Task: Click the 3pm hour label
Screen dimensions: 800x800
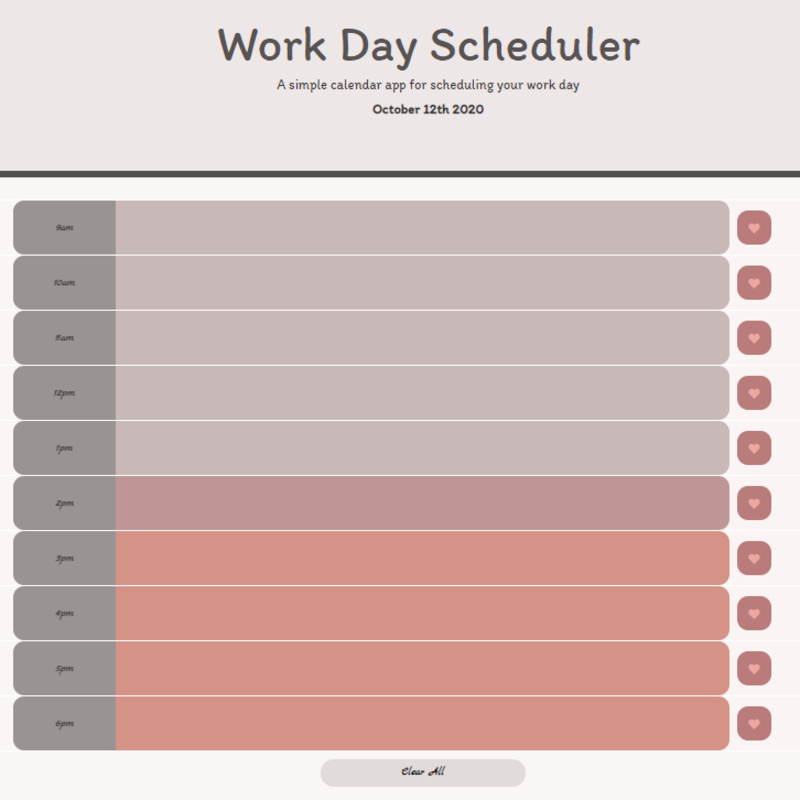Action: click(62, 558)
